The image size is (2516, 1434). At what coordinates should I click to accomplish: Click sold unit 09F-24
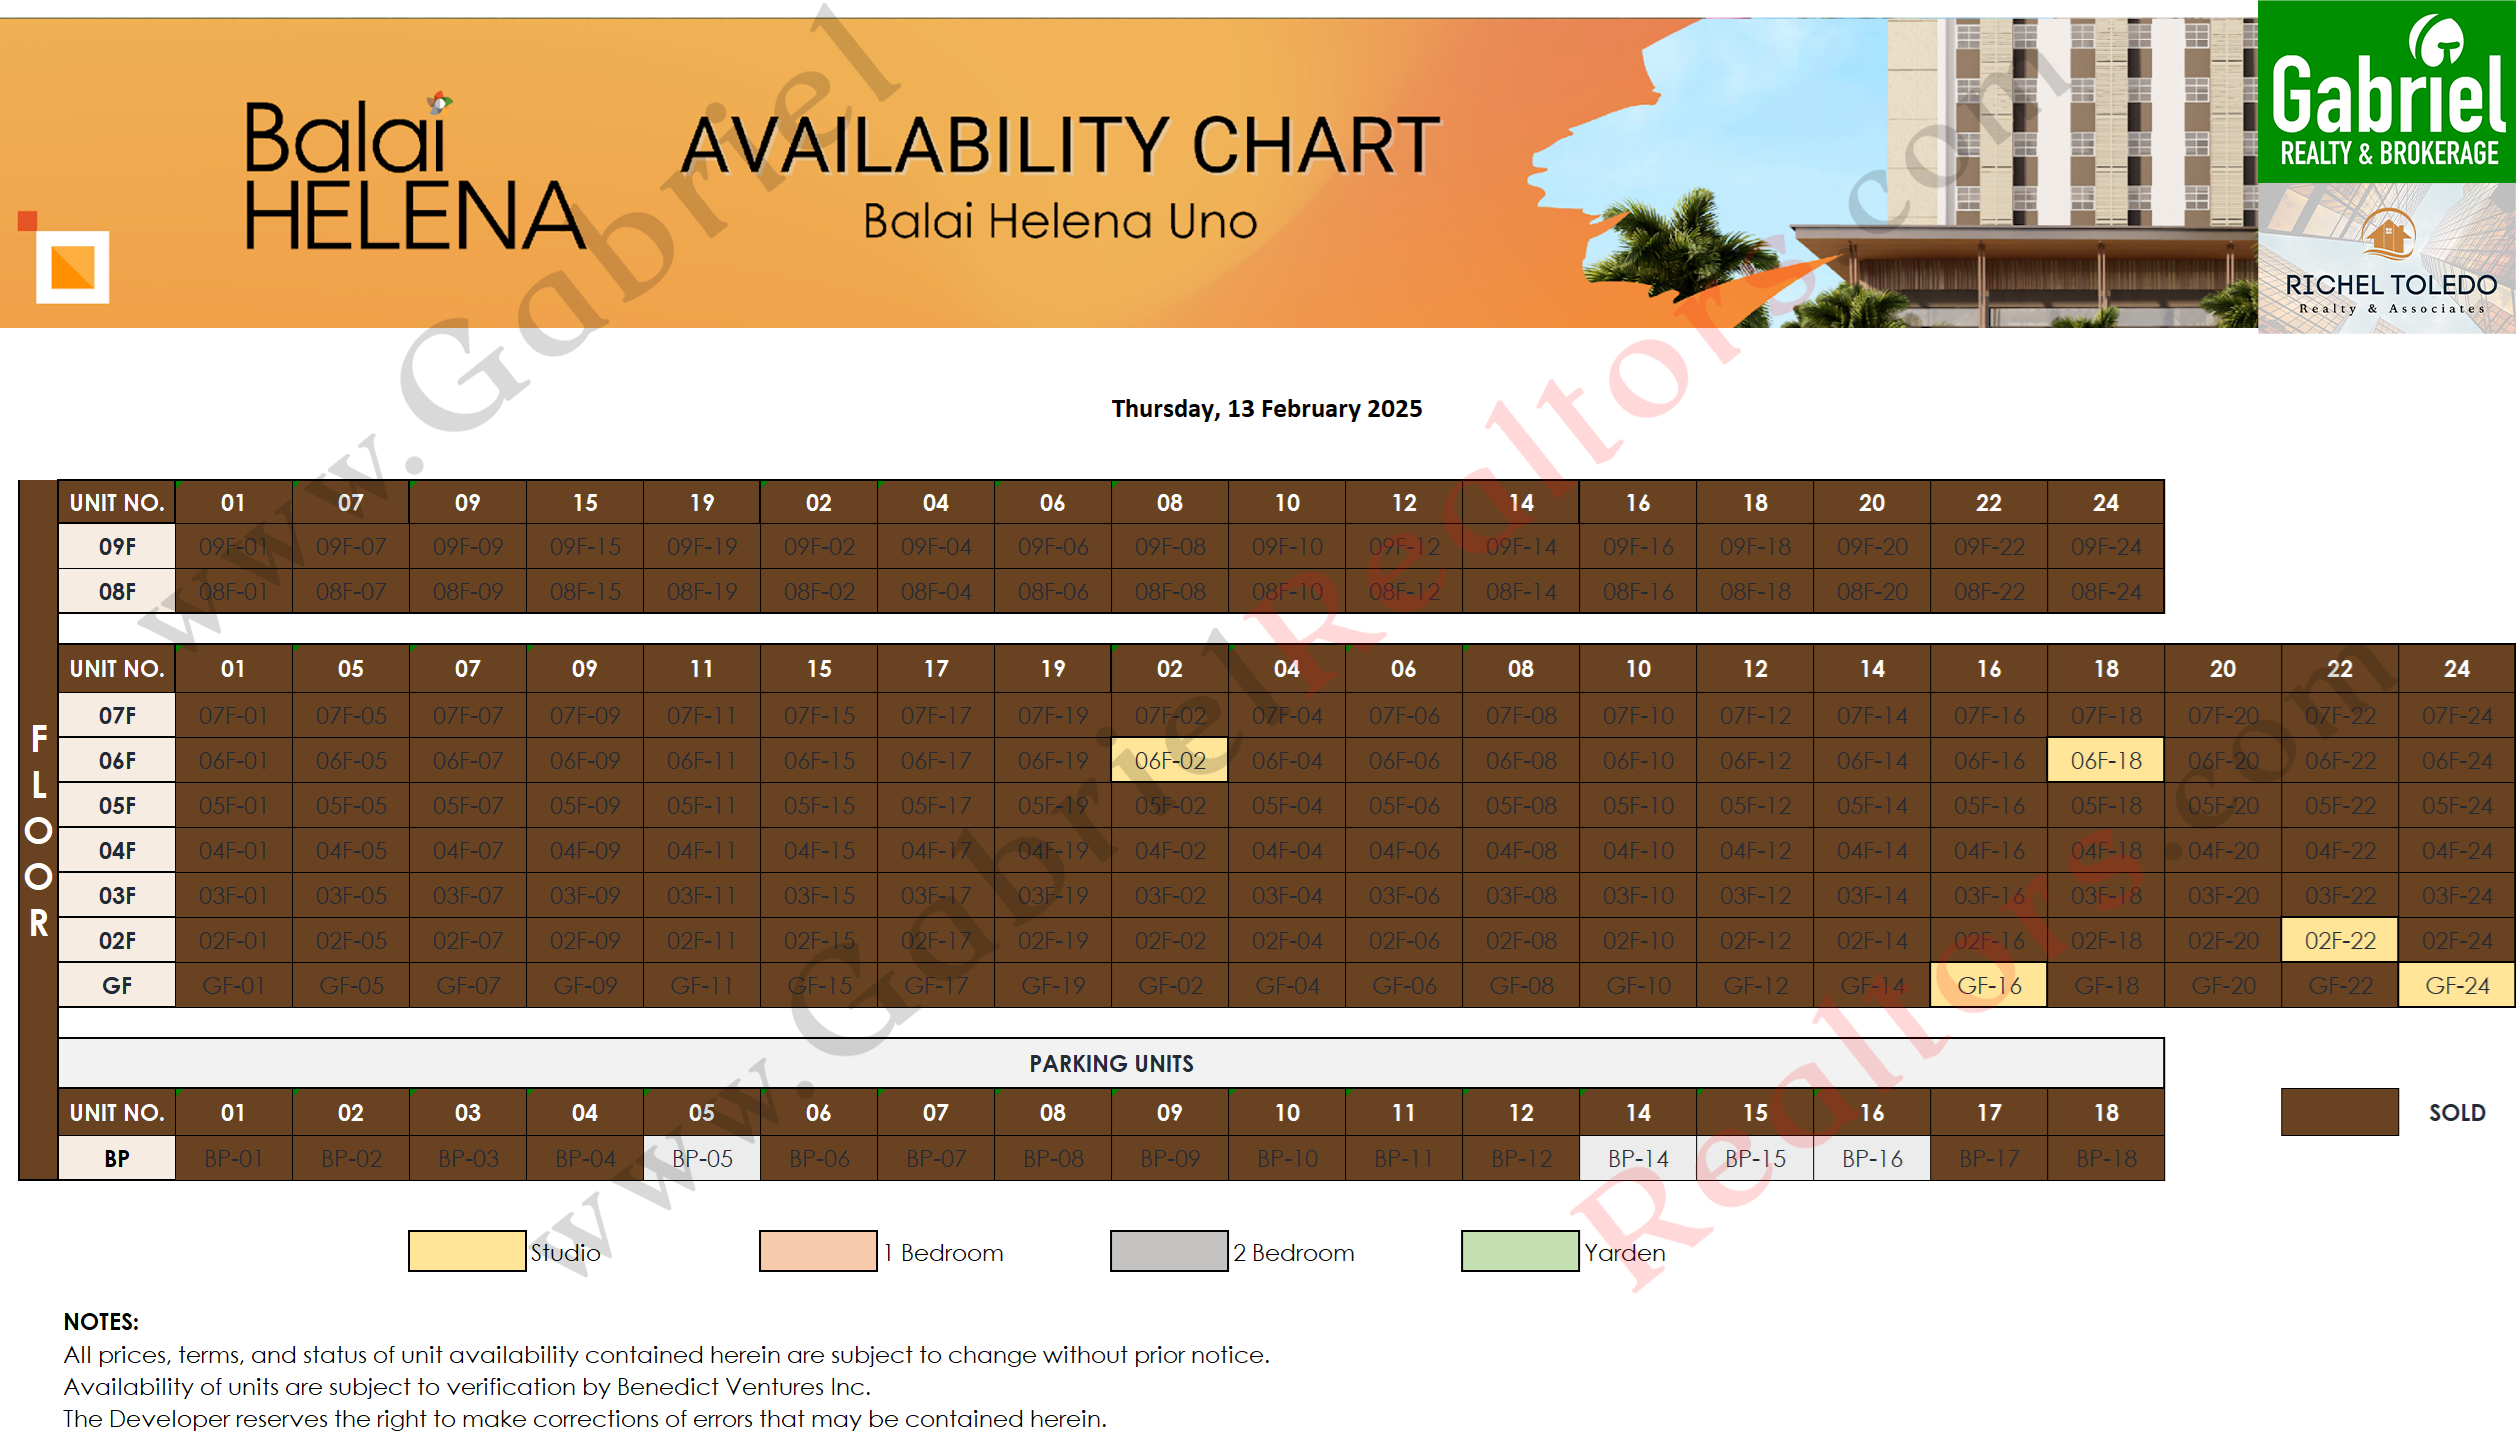2106,547
